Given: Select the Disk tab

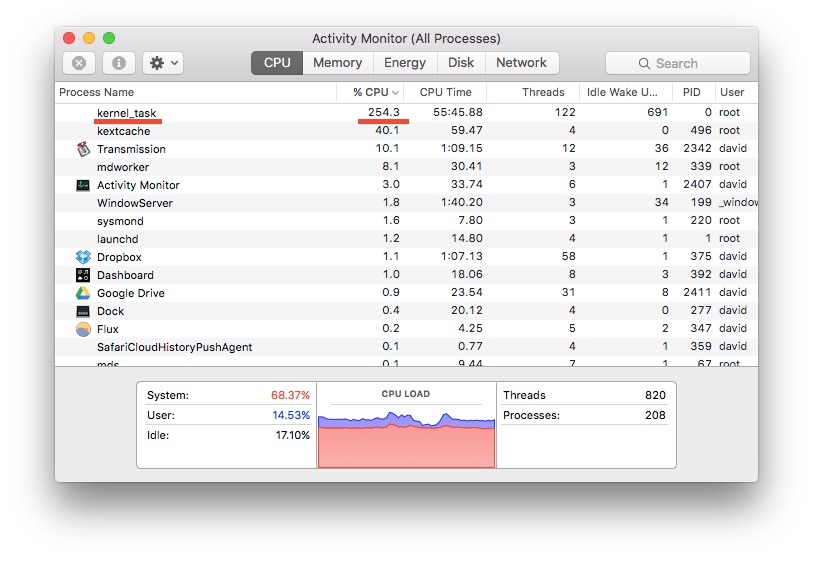Looking at the screenshot, I should (461, 63).
